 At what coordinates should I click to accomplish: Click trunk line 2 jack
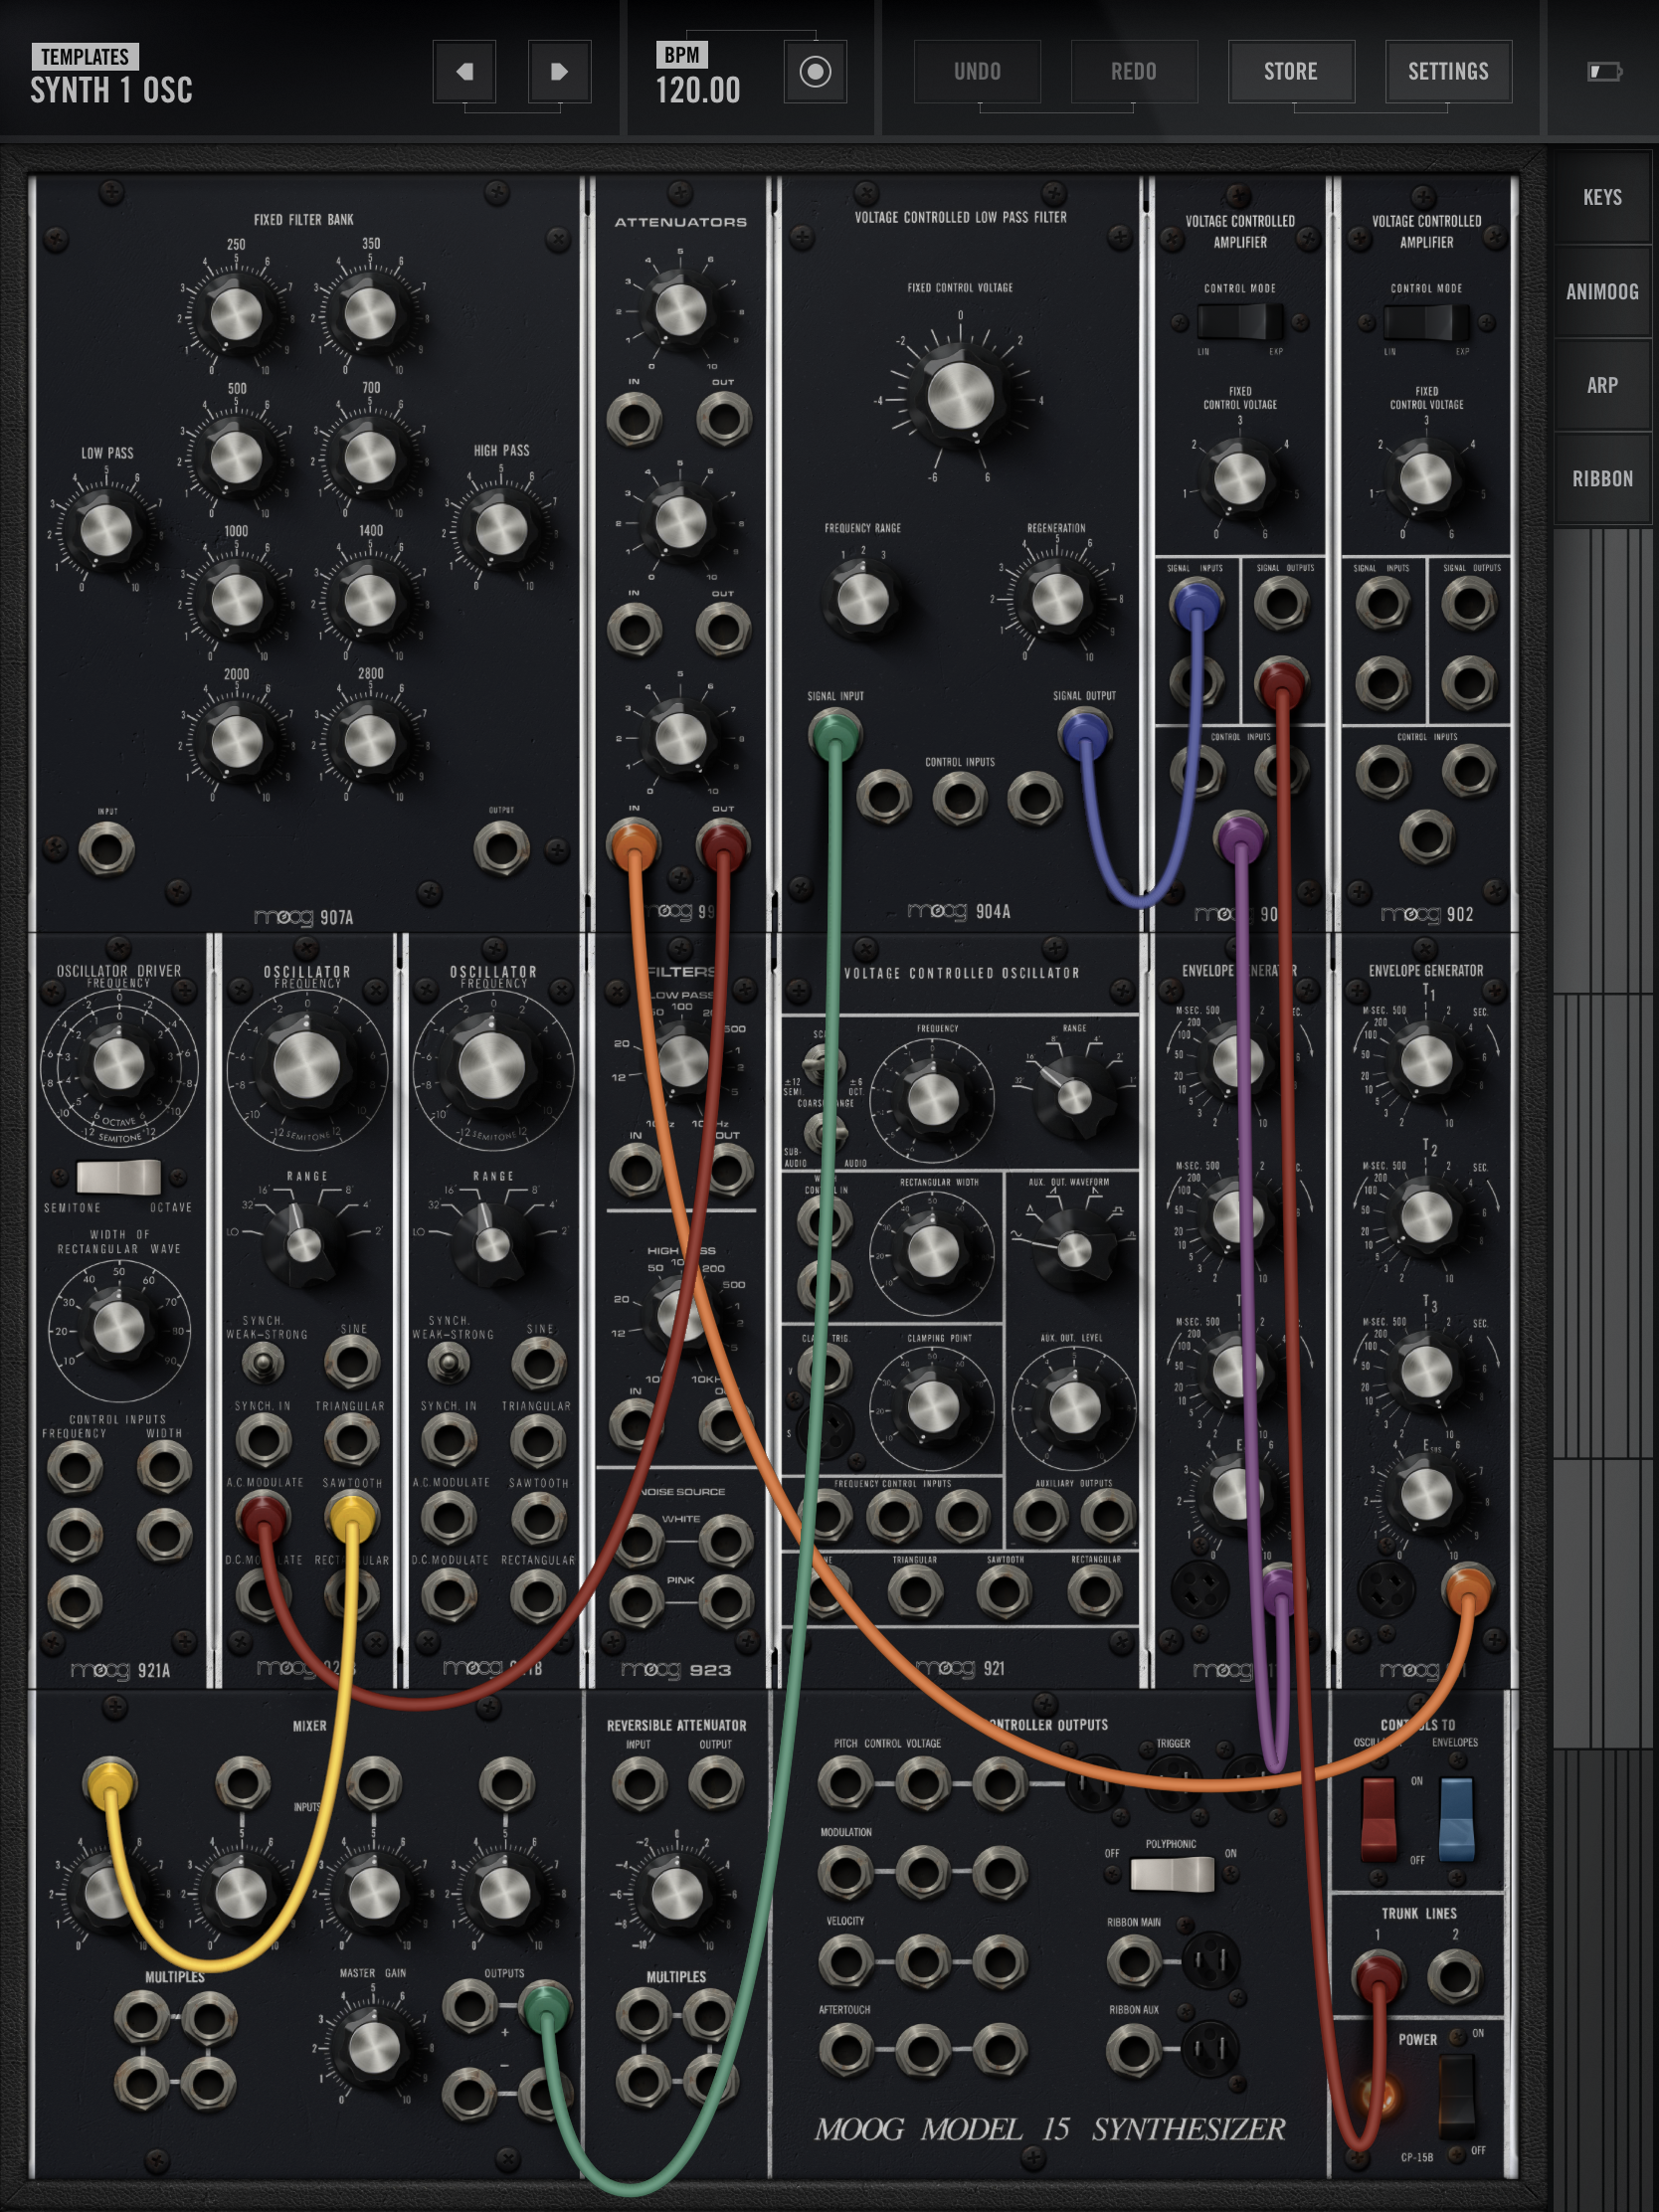tap(1454, 1975)
